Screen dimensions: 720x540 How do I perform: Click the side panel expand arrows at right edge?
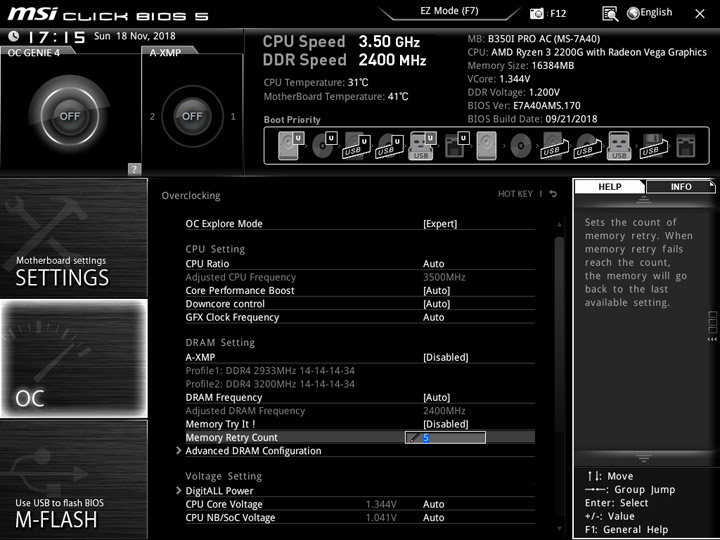[712, 339]
